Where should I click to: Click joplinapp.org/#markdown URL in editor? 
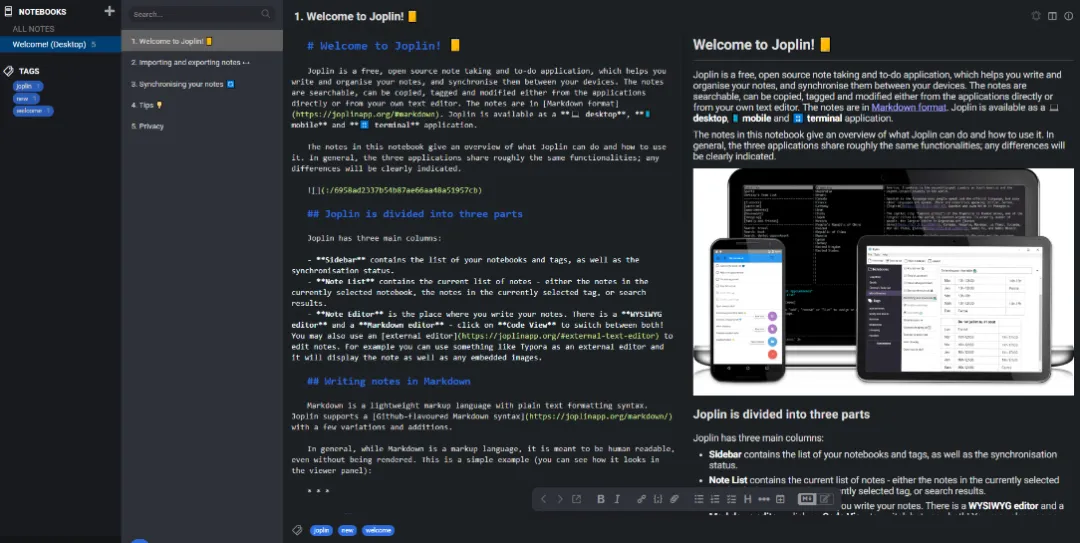click(x=366, y=114)
